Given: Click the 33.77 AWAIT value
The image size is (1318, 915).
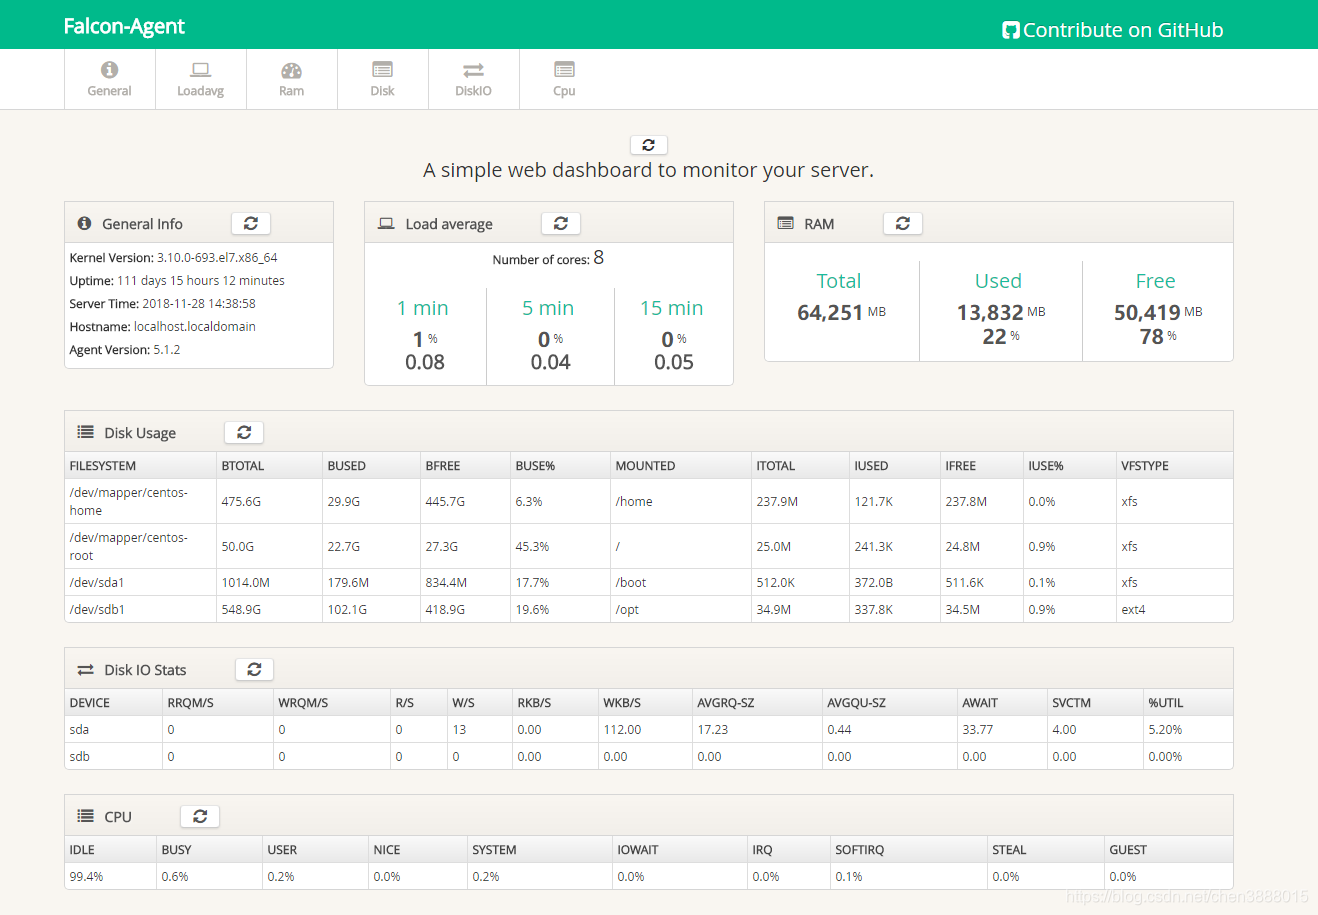Looking at the screenshot, I should pos(978,730).
